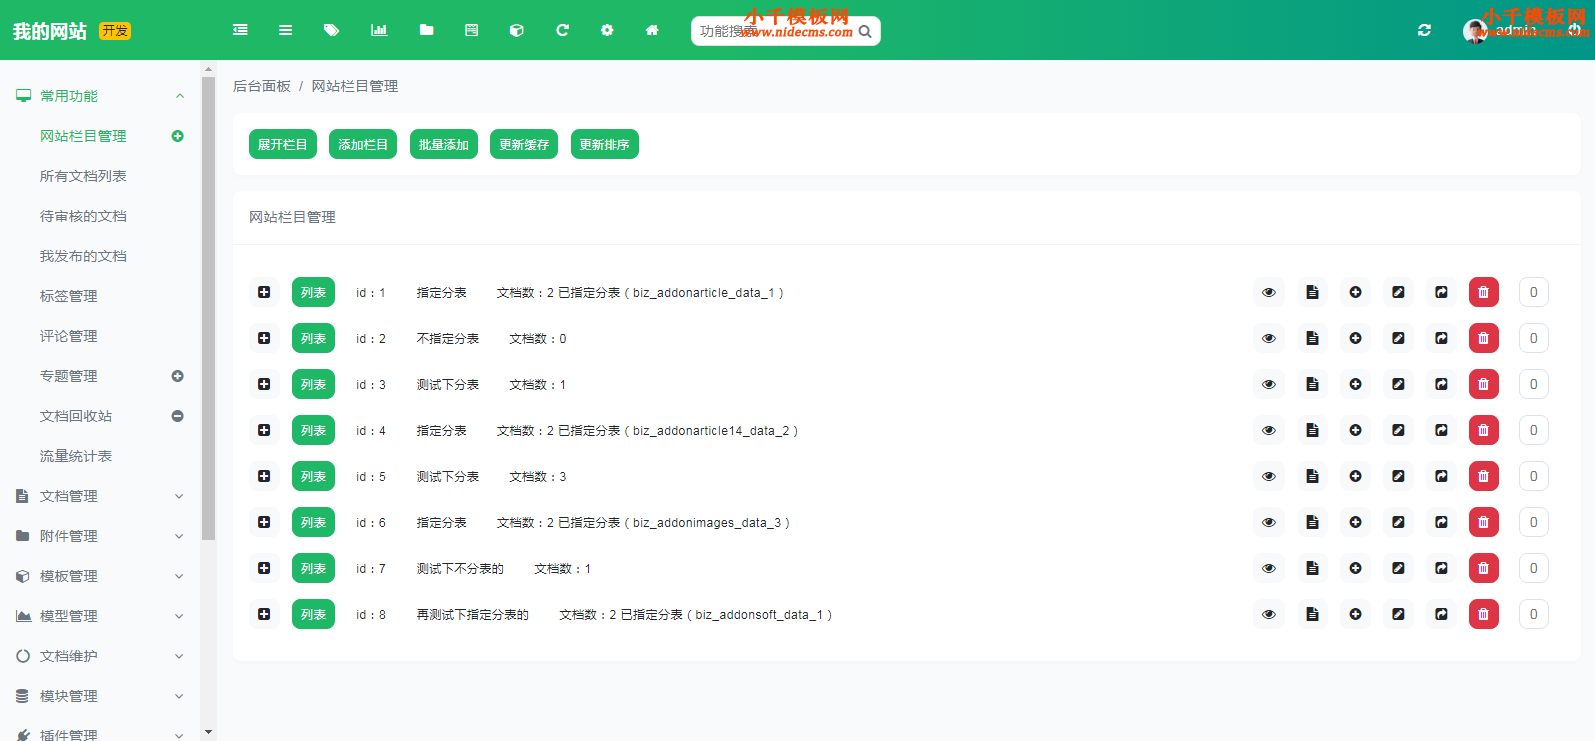Expand the id : 2 row plus box

click(264, 338)
